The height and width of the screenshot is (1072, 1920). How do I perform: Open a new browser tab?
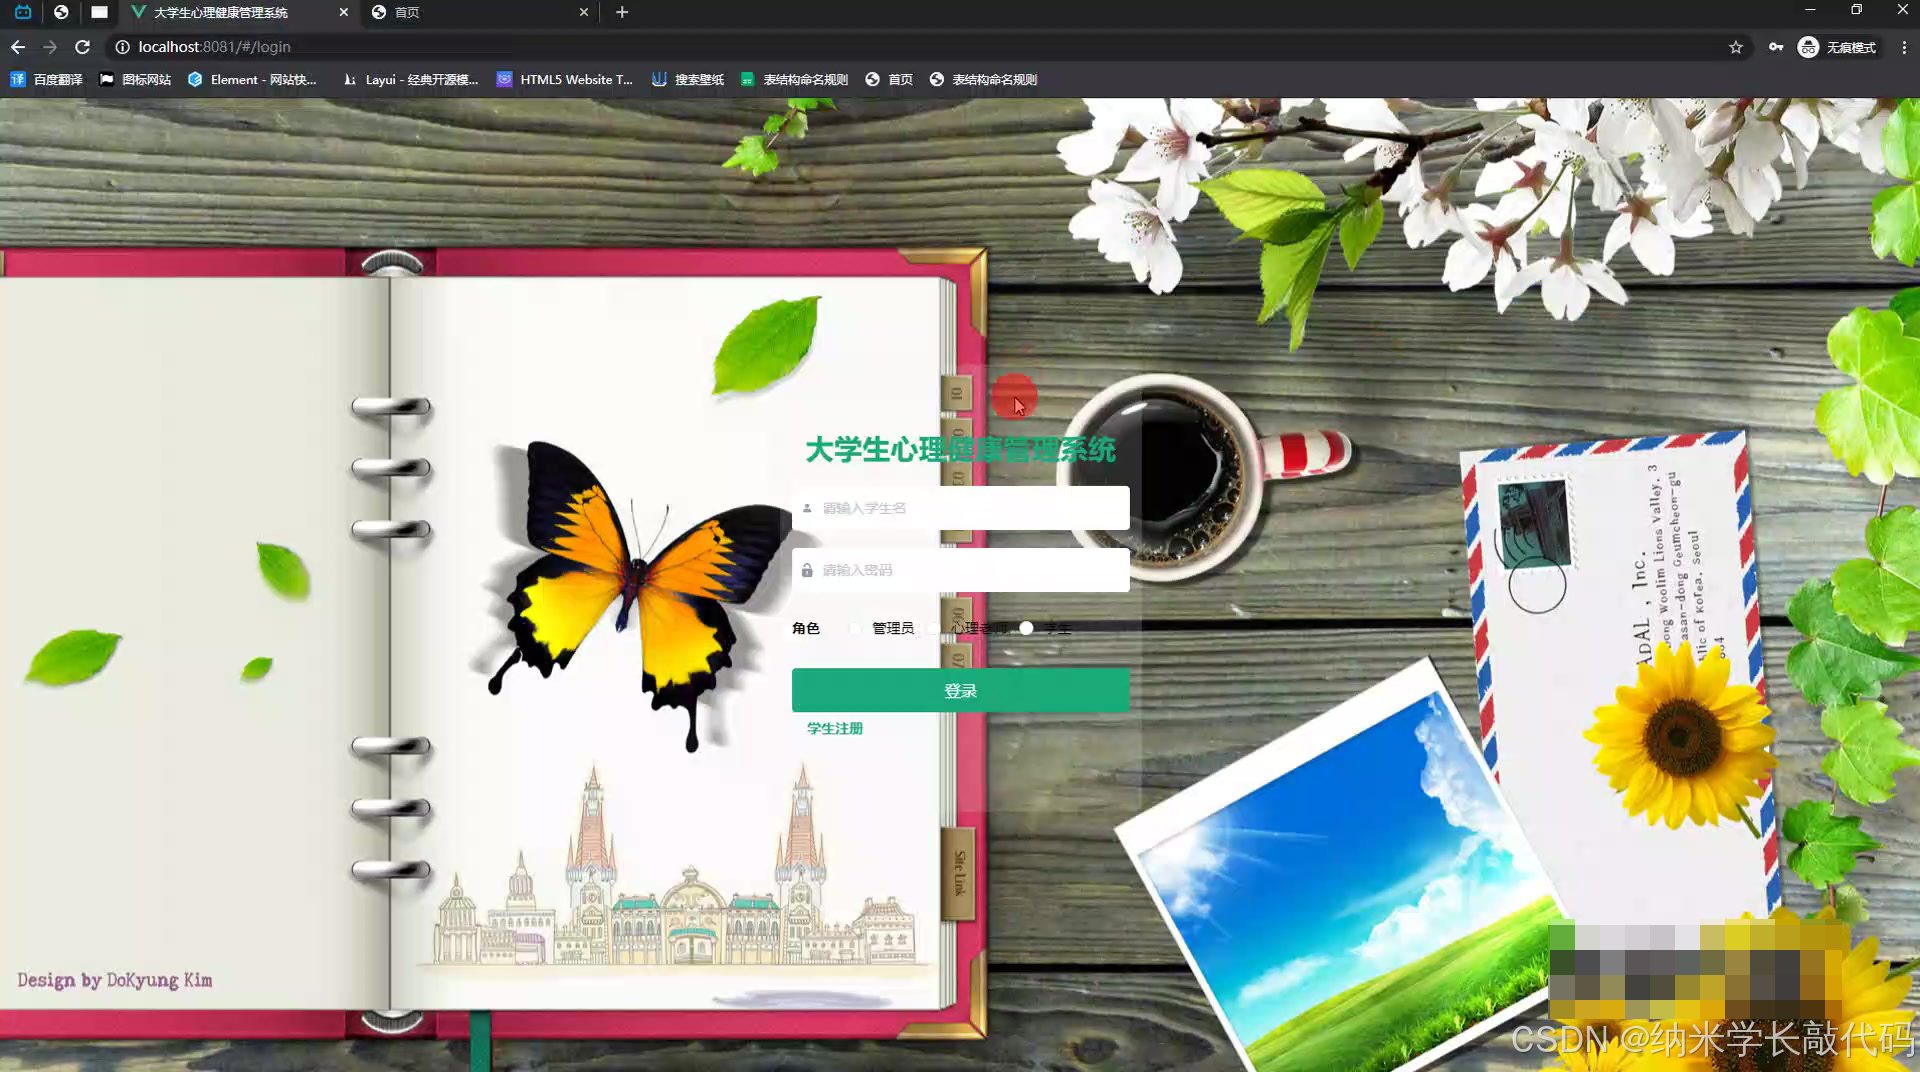[622, 12]
